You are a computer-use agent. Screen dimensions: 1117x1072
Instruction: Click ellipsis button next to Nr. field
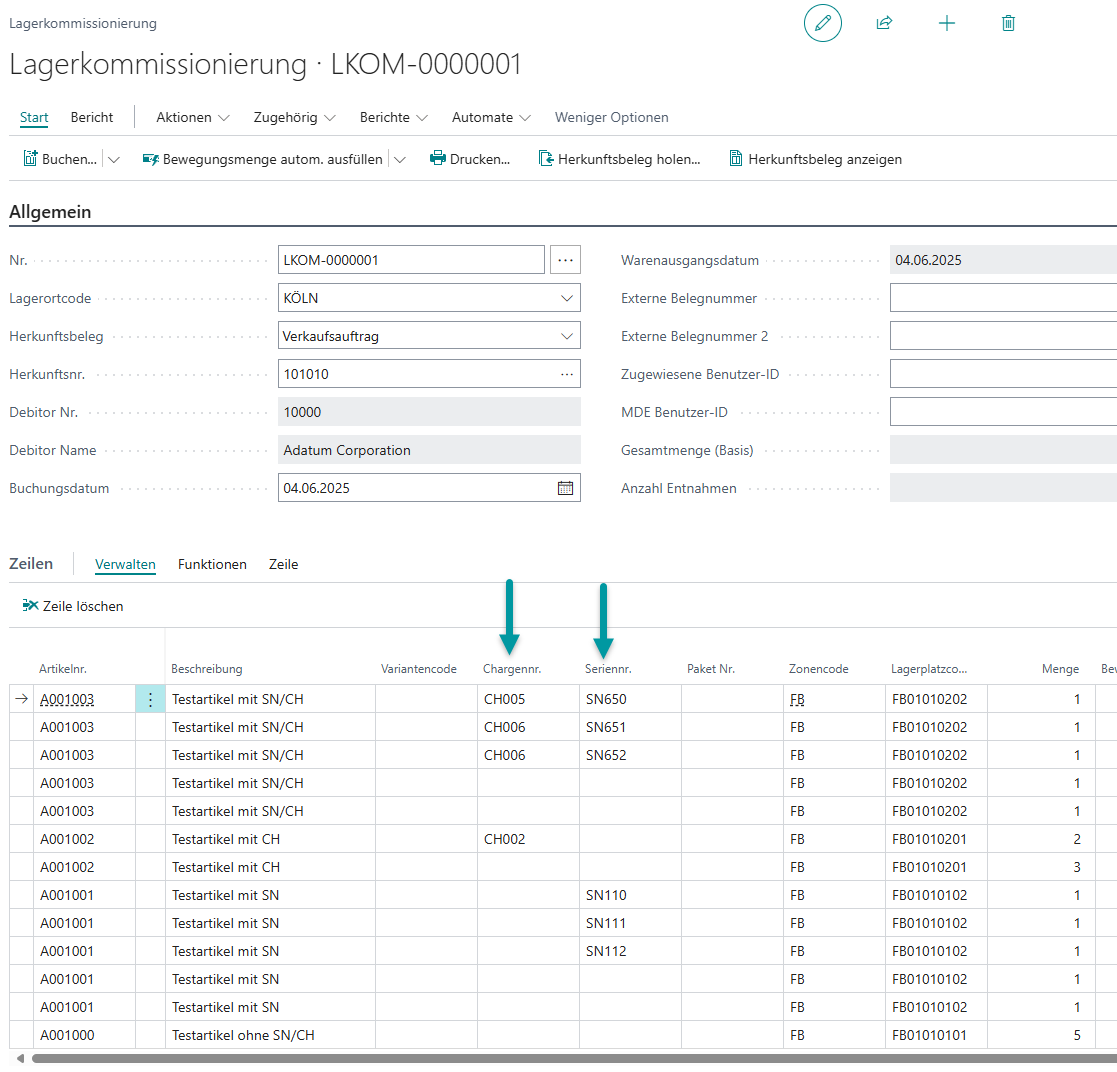pyautogui.click(x=565, y=260)
